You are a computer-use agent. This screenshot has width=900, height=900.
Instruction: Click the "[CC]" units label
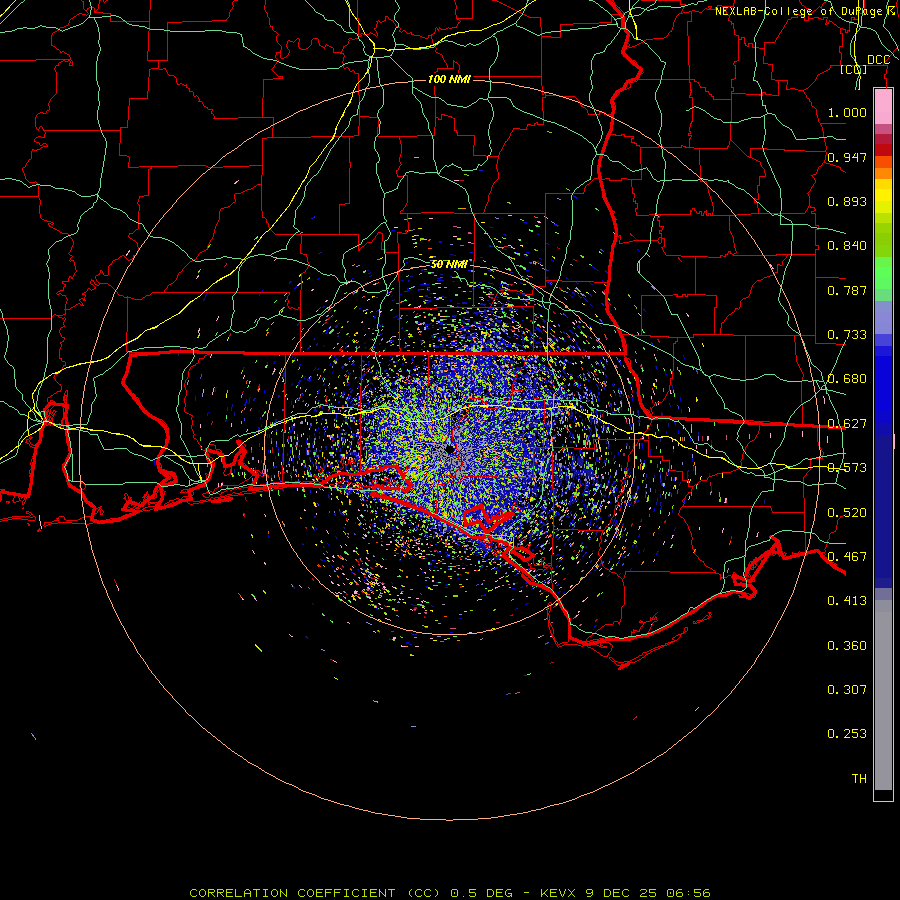854,69
